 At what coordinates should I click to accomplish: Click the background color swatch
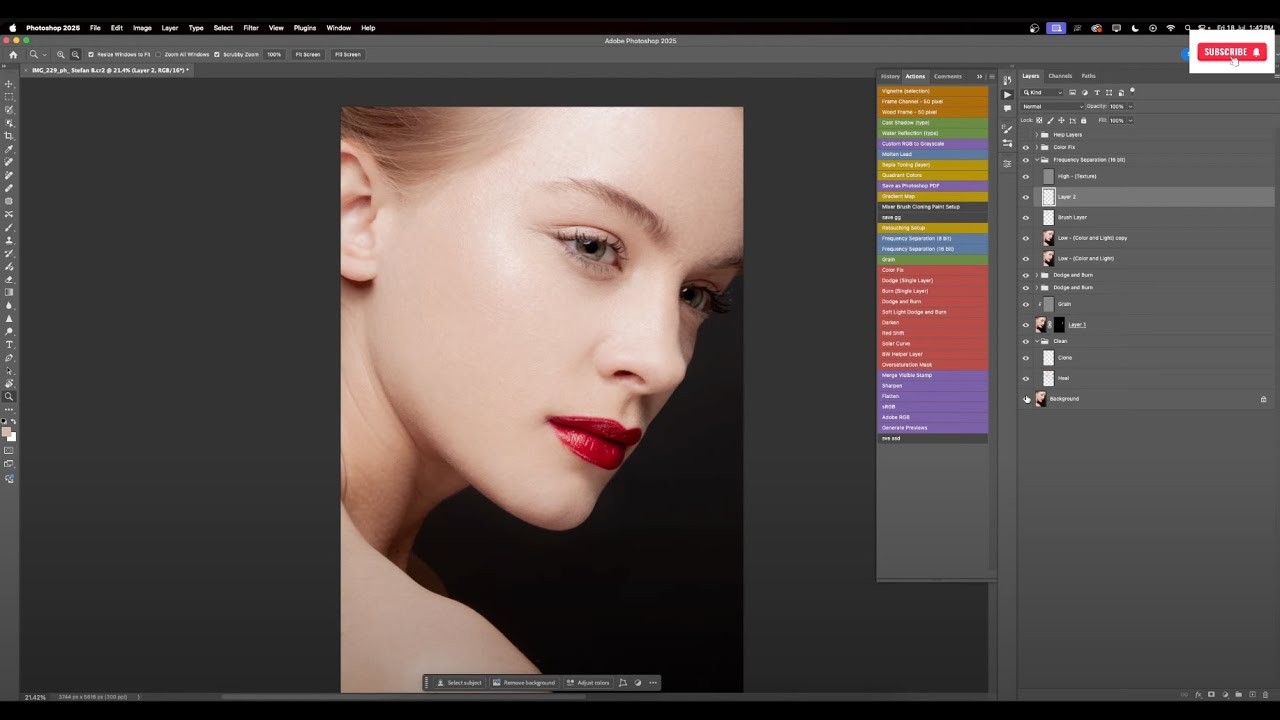[13, 438]
